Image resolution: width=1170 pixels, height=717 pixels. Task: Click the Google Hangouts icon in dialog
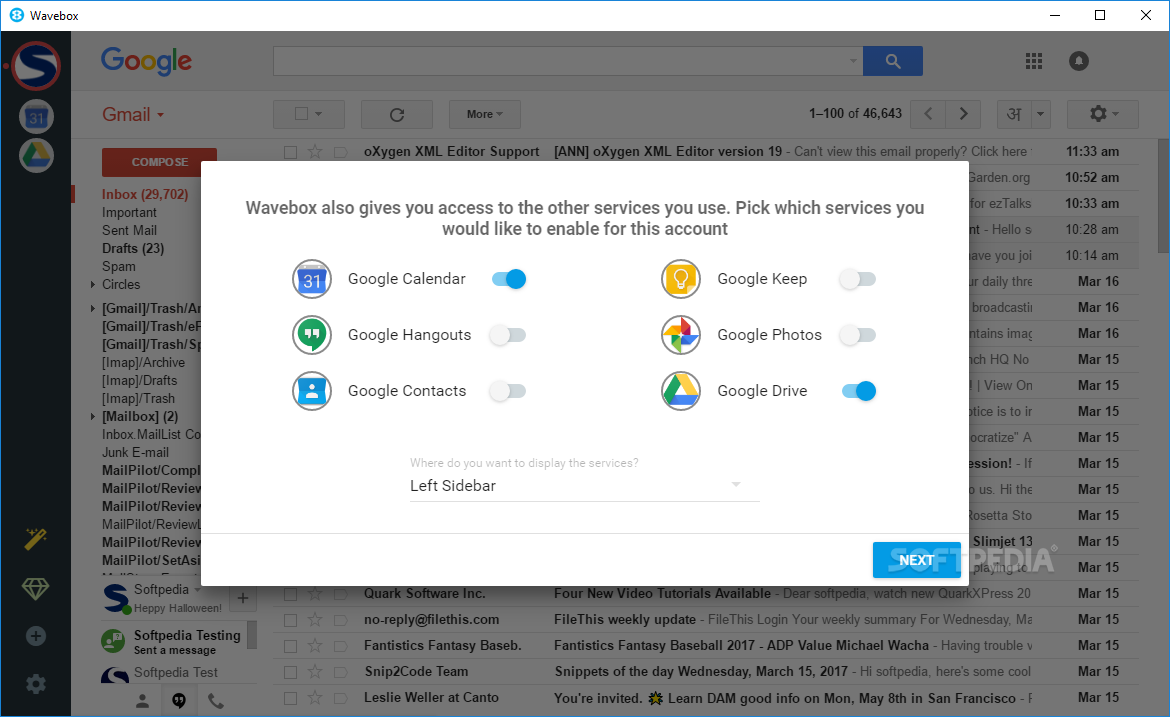[312, 335]
